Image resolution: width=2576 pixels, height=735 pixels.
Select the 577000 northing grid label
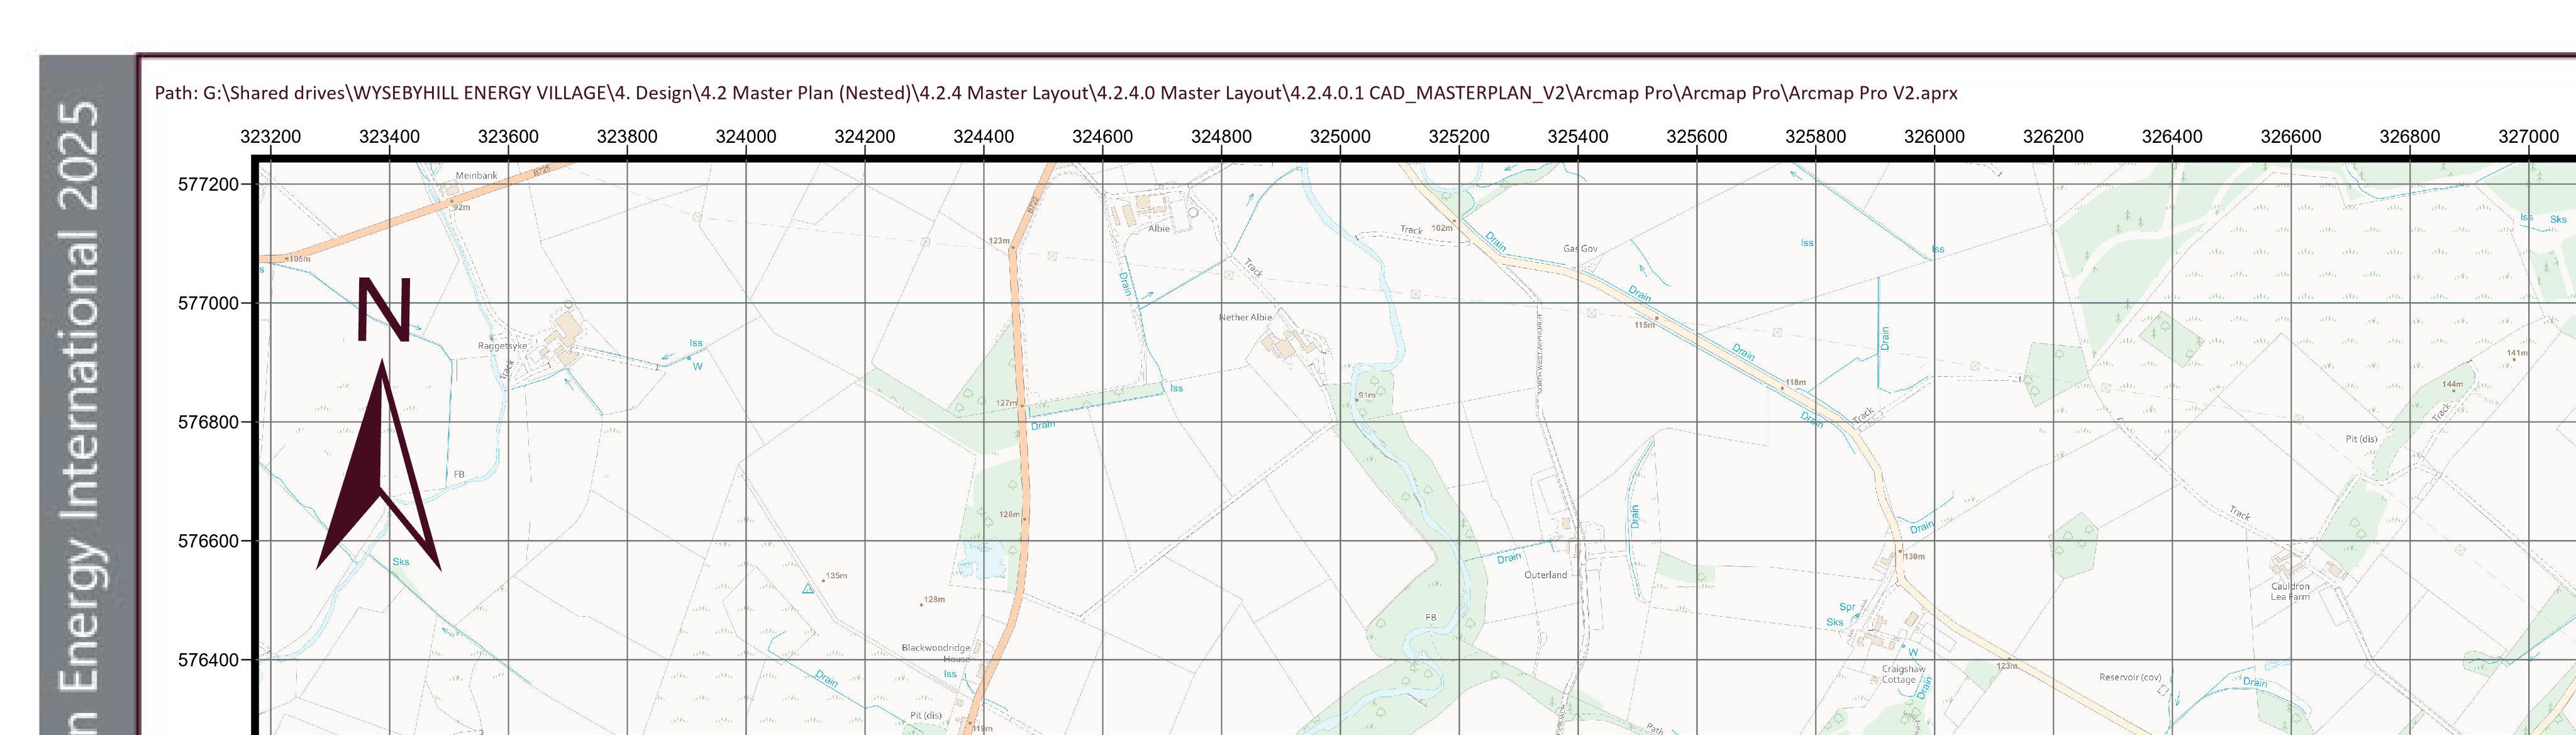pos(208,303)
